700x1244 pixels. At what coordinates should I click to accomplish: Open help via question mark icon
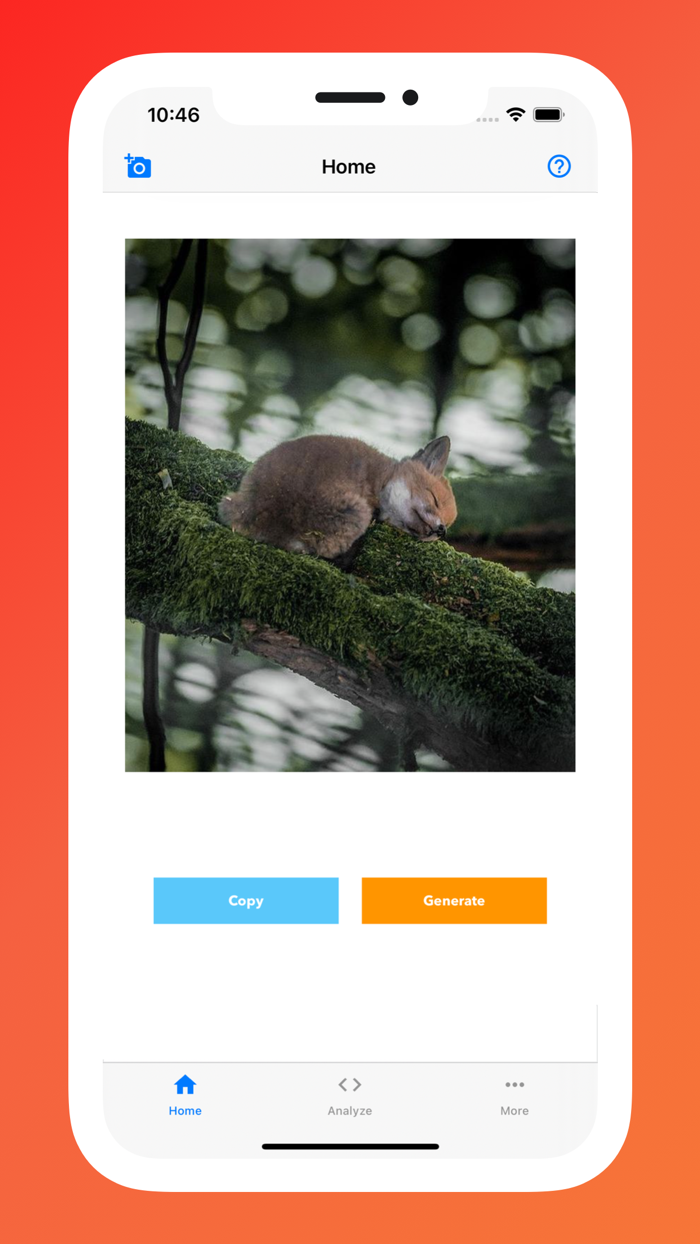pyautogui.click(x=559, y=166)
